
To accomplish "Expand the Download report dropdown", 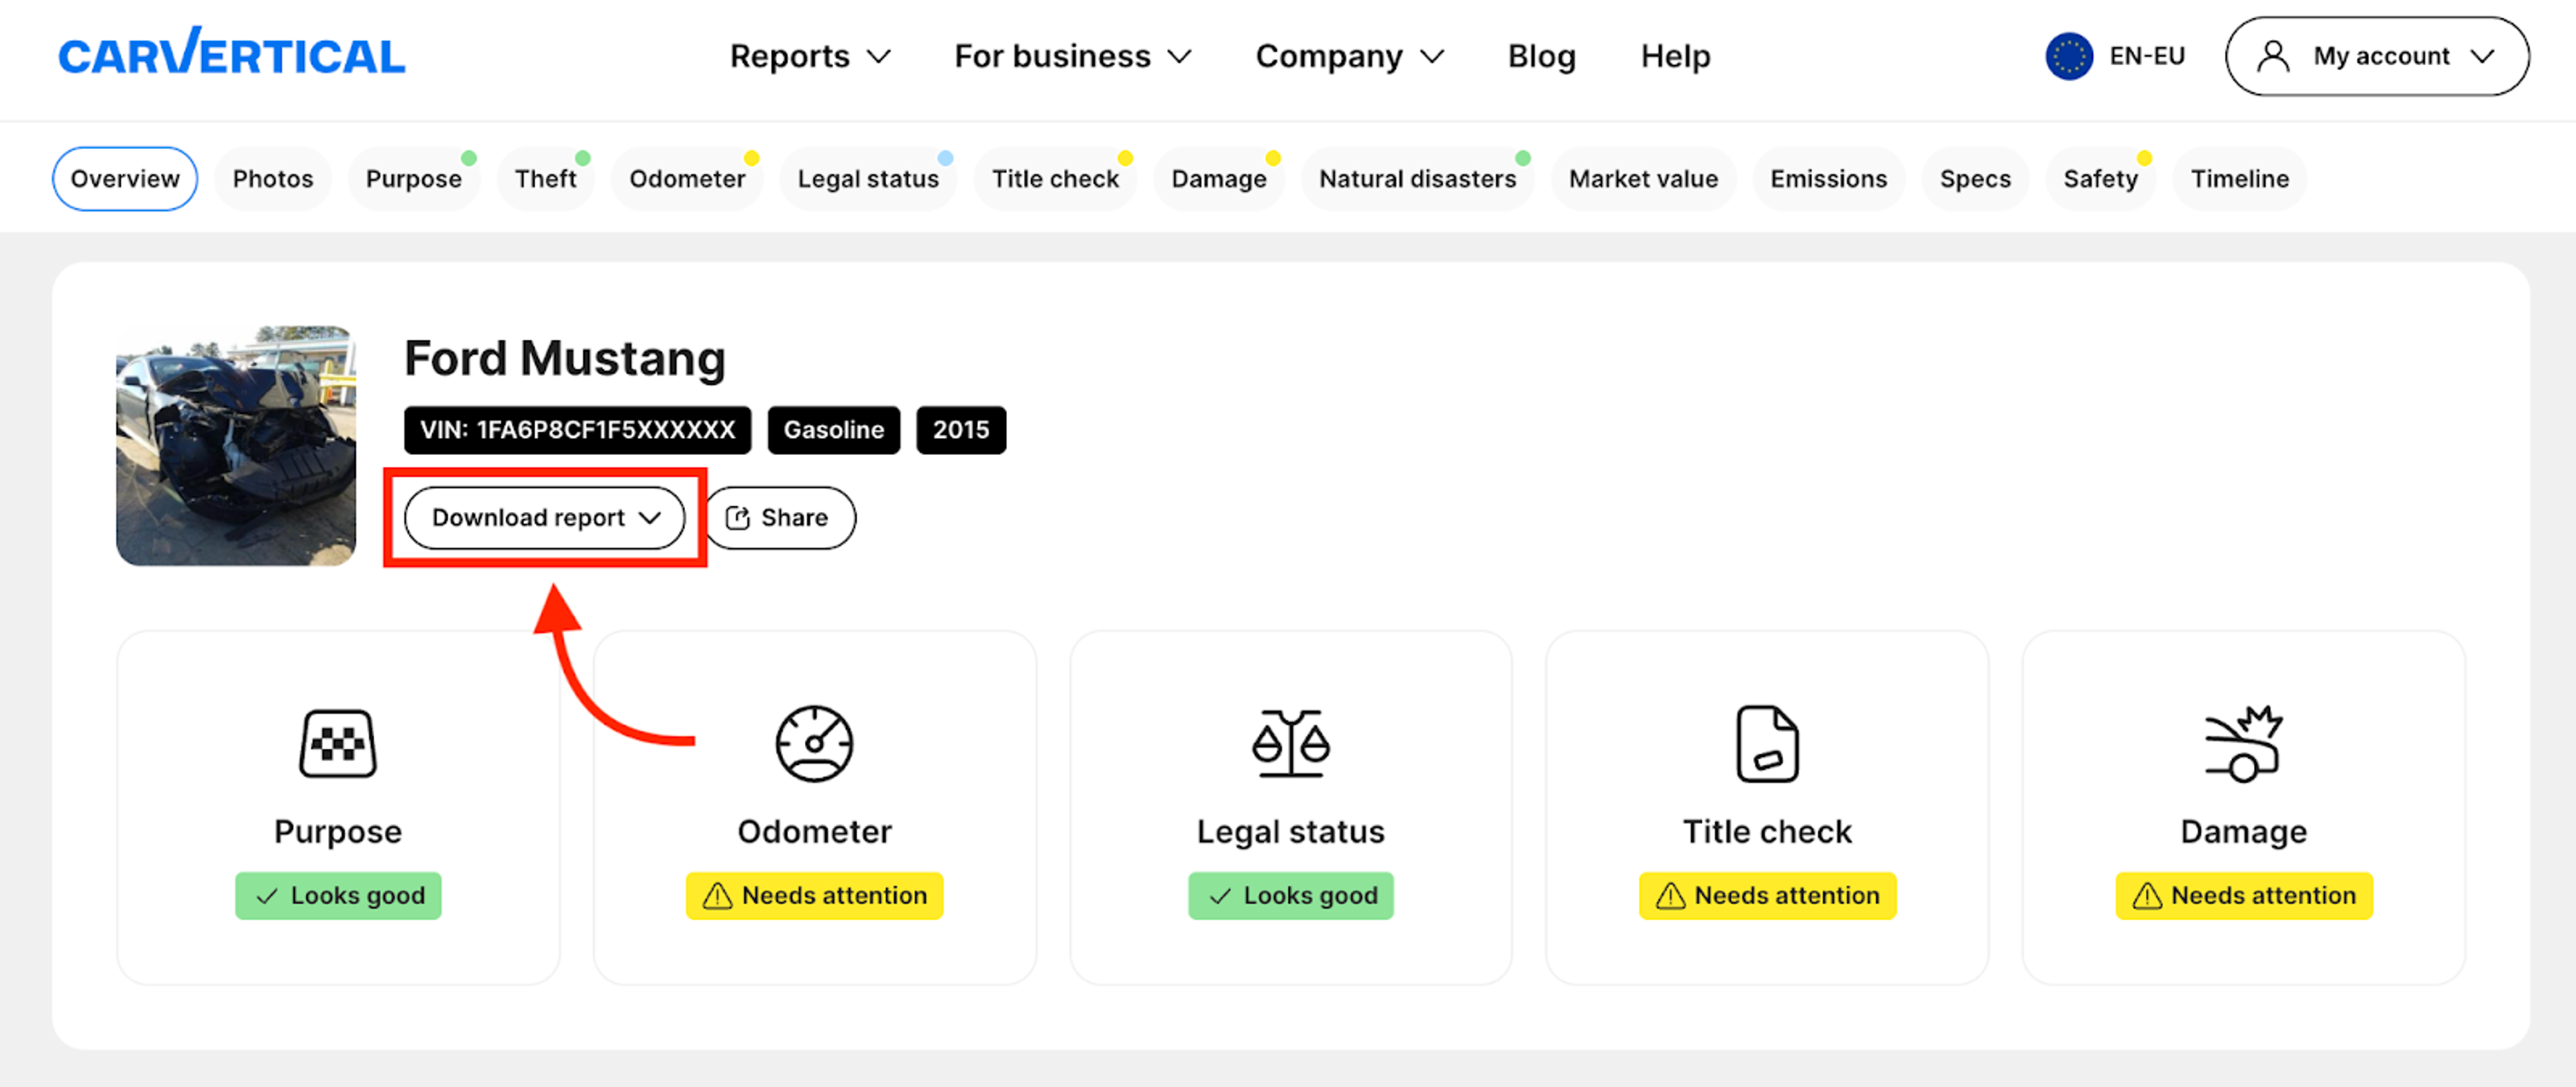I will [545, 518].
